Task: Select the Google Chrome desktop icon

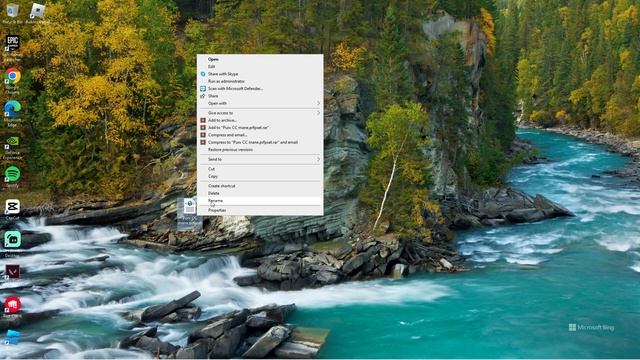Action: point(13,76)
